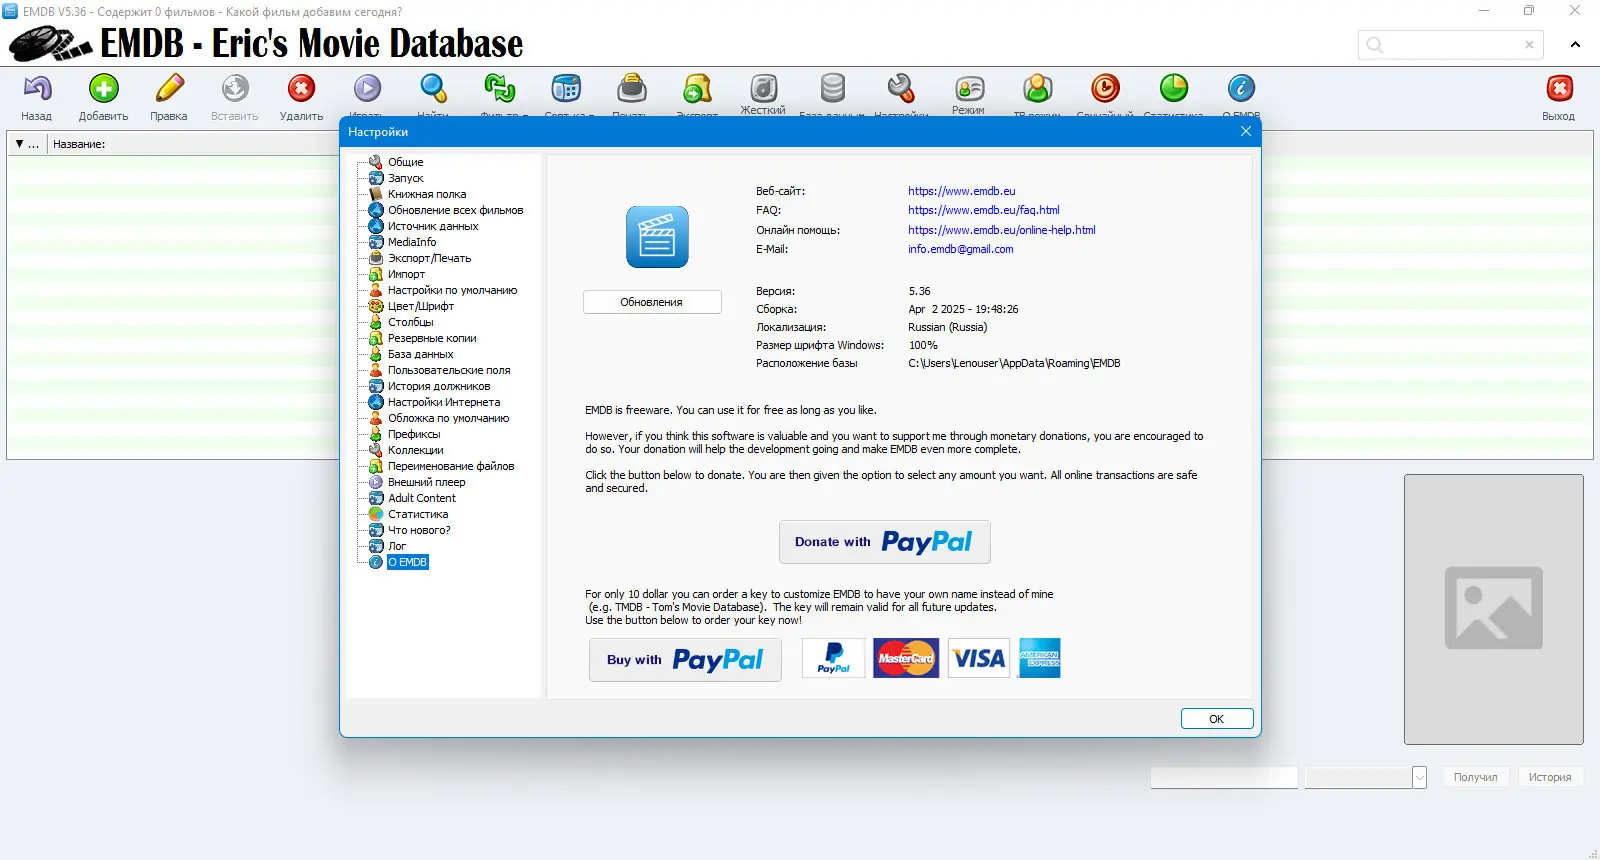Click the Export toolbar icon
The image size is (1600, 860).
(x=697, y=89)
